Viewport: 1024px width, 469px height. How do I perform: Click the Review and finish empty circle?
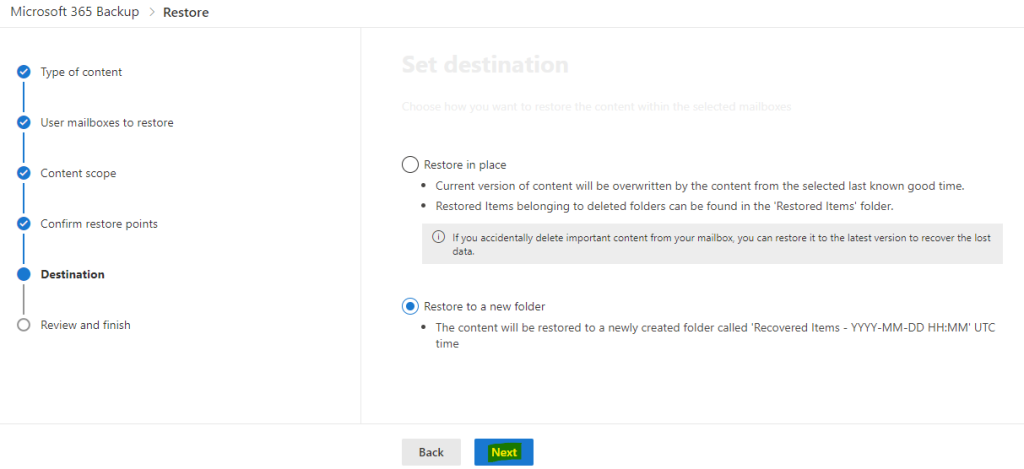[24, 325]
